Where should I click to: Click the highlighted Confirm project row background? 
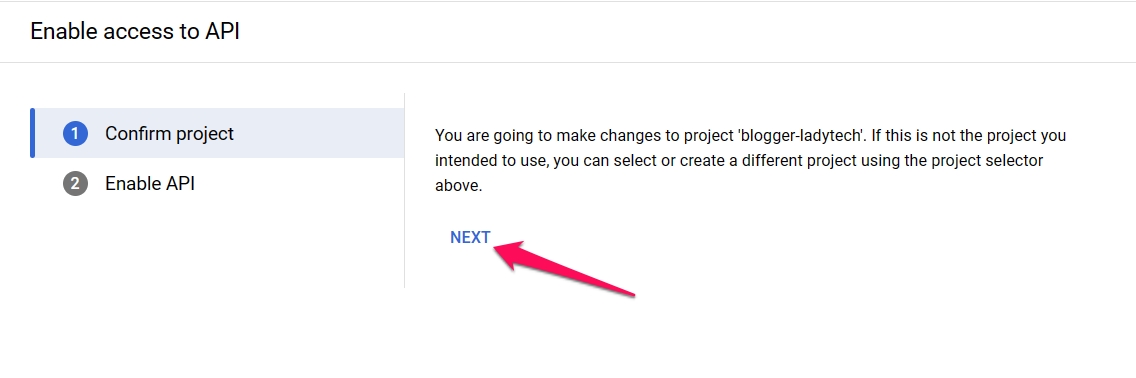point(217,133)
